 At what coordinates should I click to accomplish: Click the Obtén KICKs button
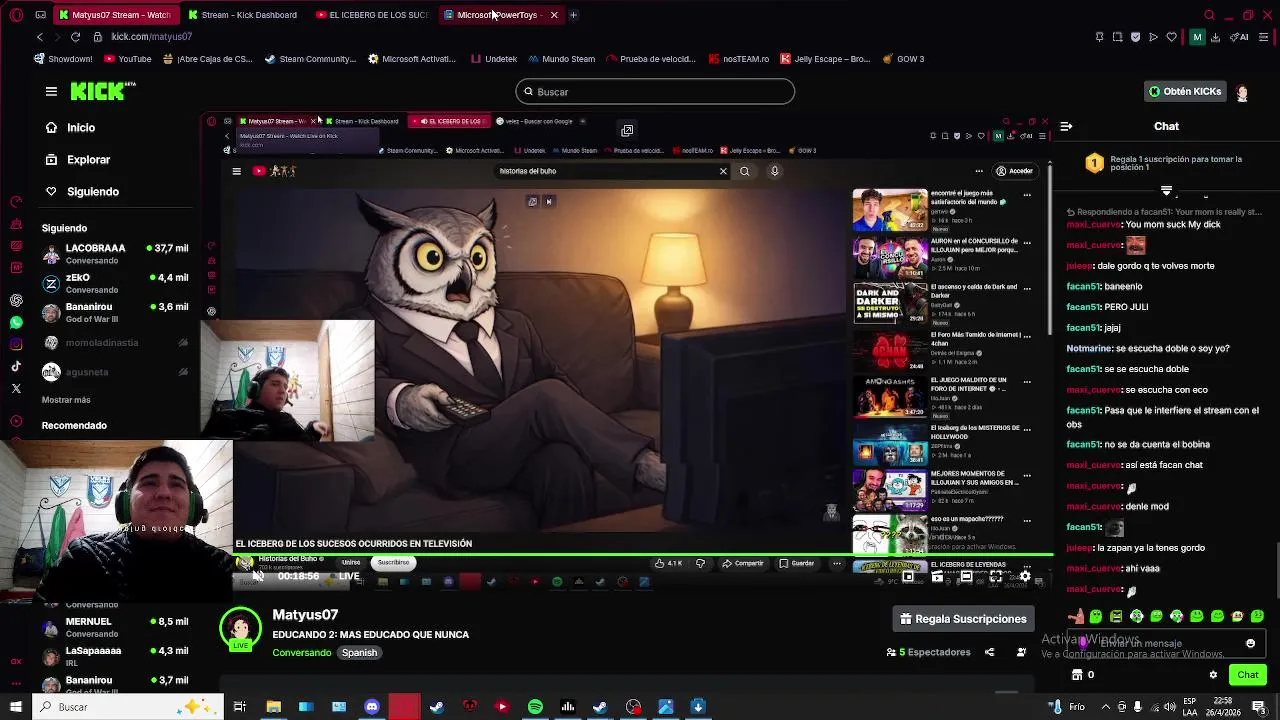click(x=1185, y=91)
